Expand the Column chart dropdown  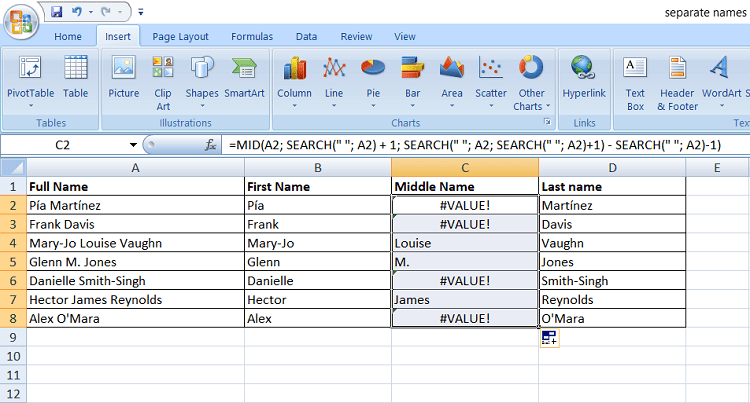(x=294, y=106)
